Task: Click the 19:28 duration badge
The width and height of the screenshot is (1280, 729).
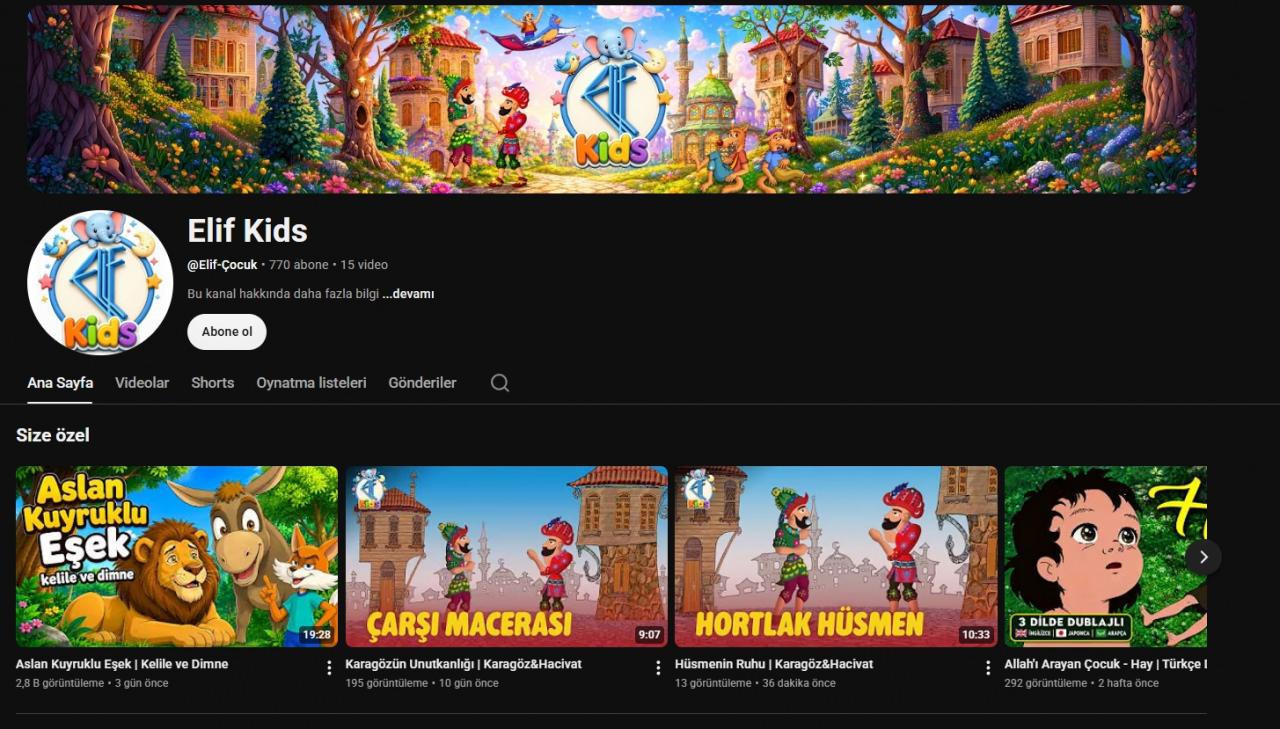Action: [x=316, y=634]
